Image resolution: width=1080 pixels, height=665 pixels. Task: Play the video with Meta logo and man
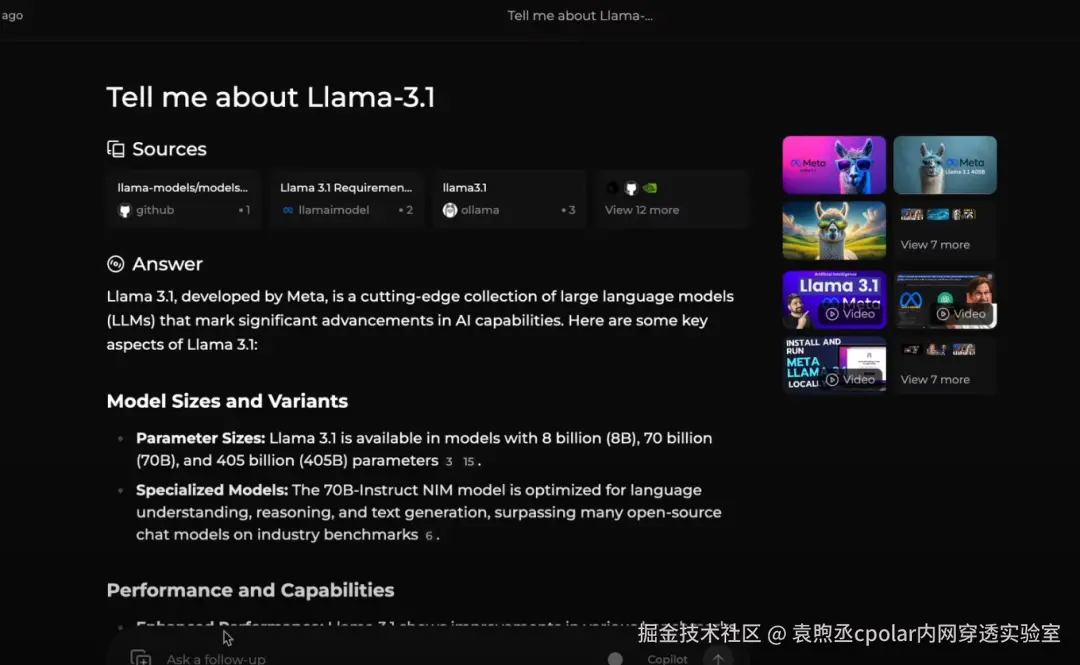click(x=945, y=300)
